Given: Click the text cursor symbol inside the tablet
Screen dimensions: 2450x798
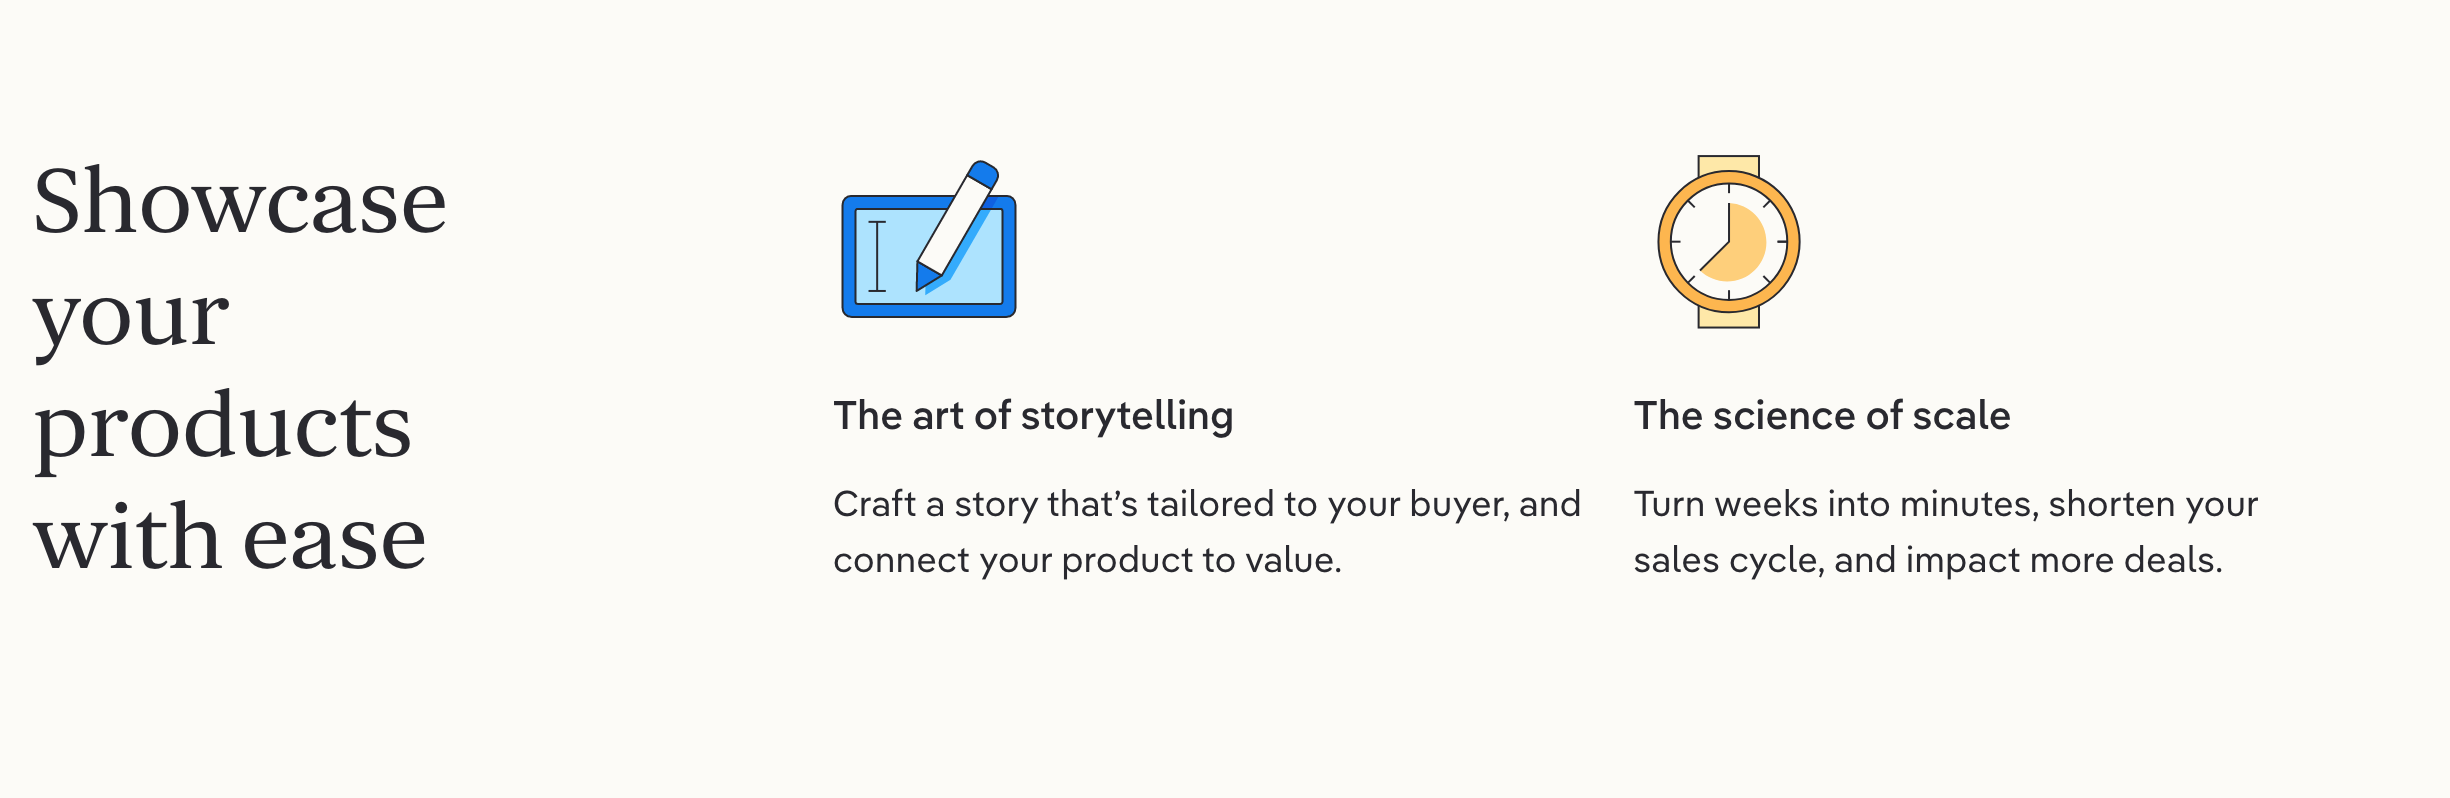Looking at the screenshot, I should pos(877,256).
